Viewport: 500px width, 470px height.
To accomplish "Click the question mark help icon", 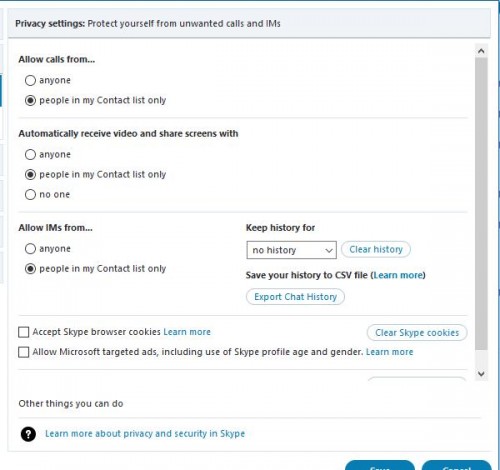I will pos(28,434).
